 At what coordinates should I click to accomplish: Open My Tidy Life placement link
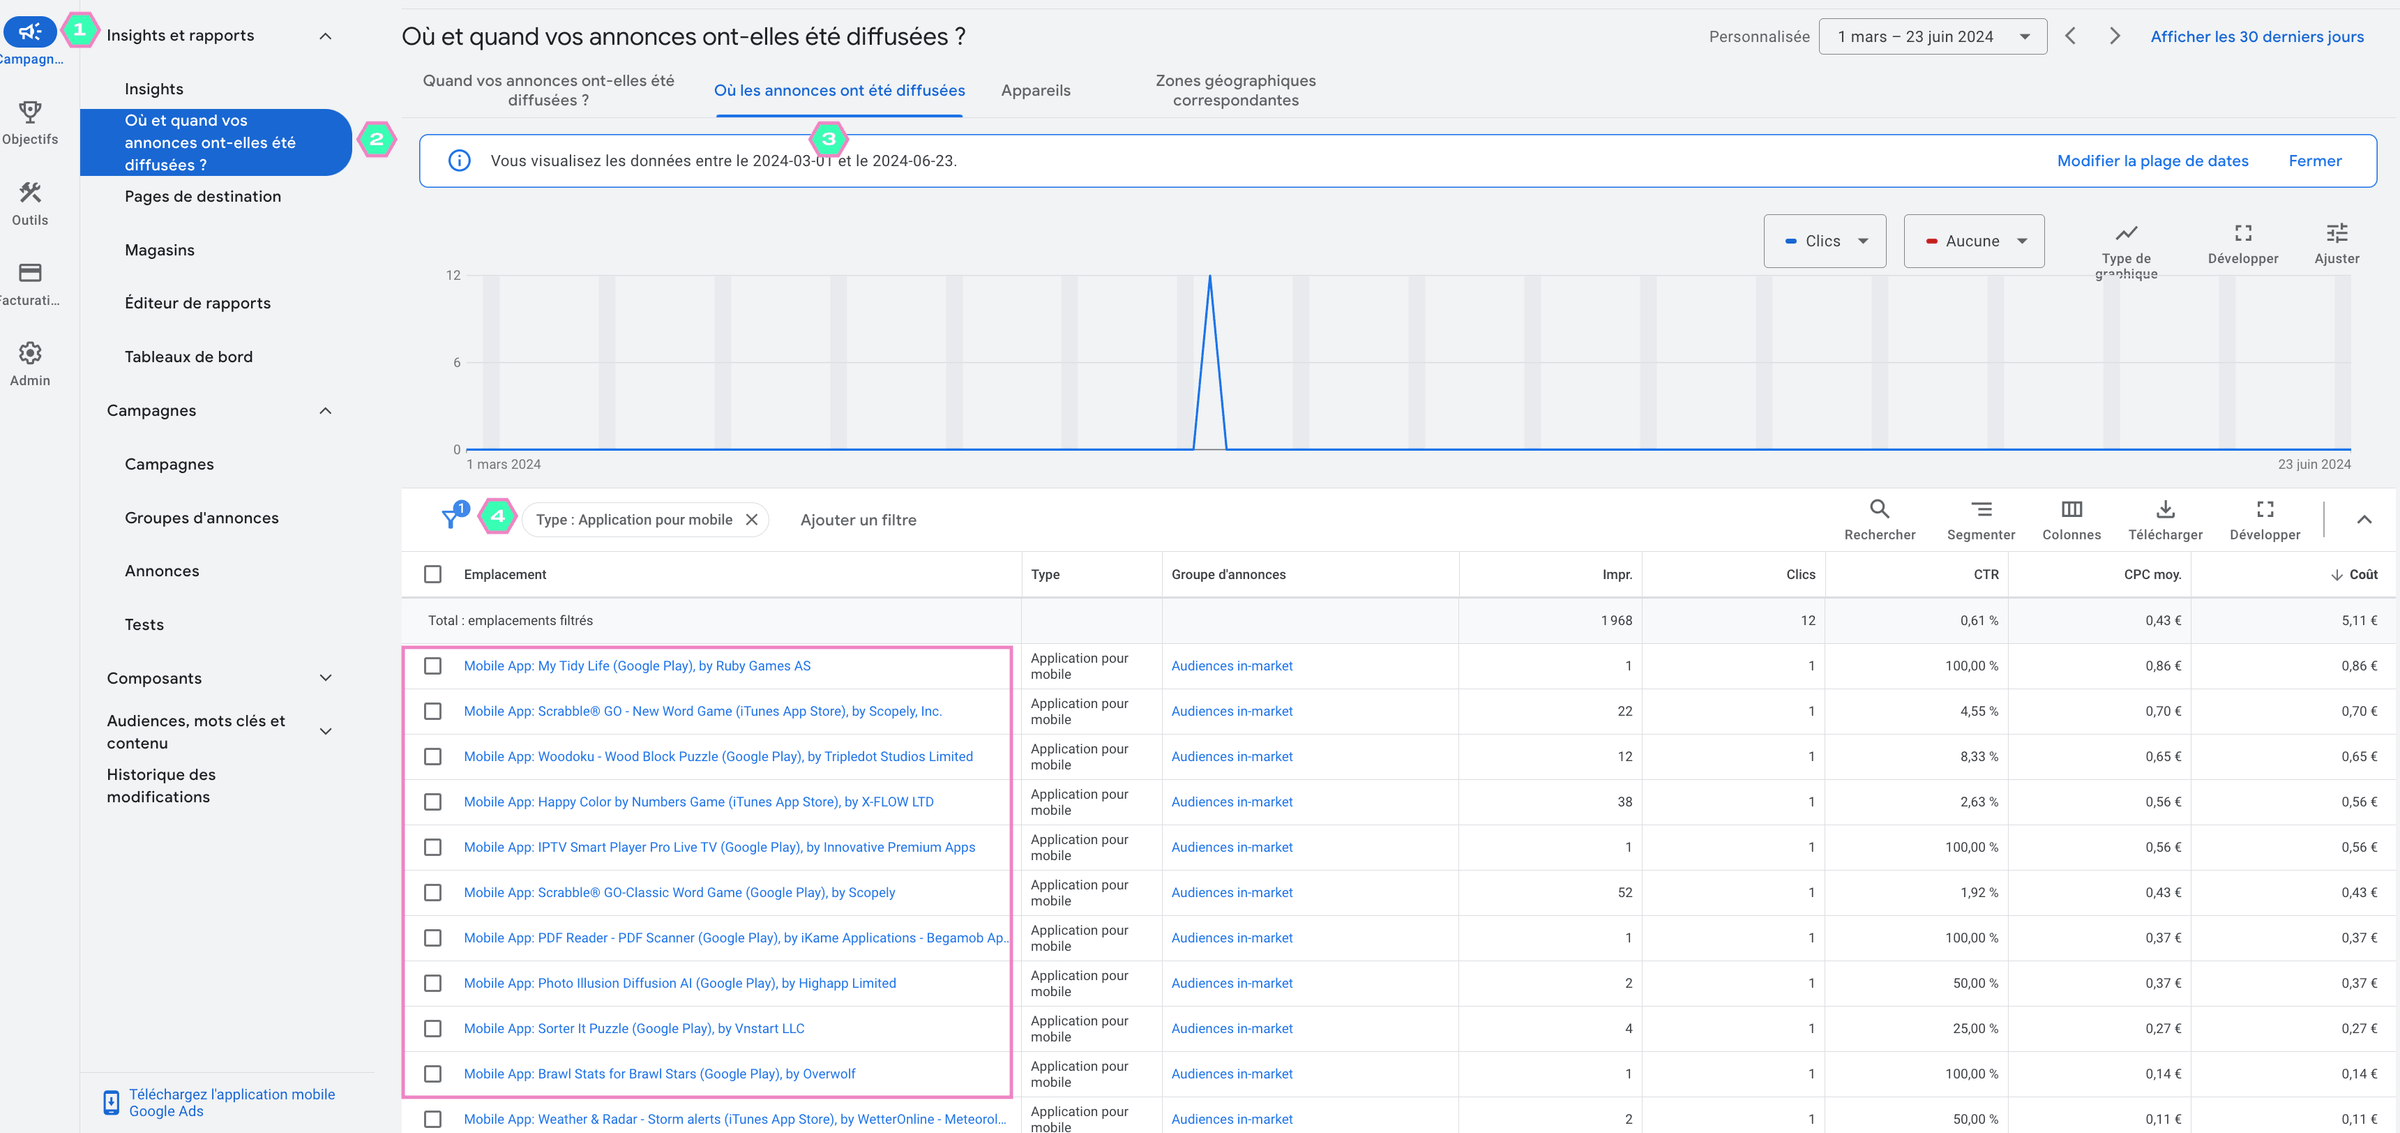tap(637, 666)
